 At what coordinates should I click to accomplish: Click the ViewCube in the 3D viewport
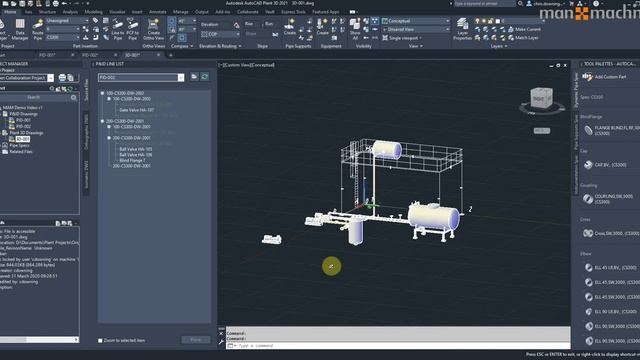pos(542,99)
